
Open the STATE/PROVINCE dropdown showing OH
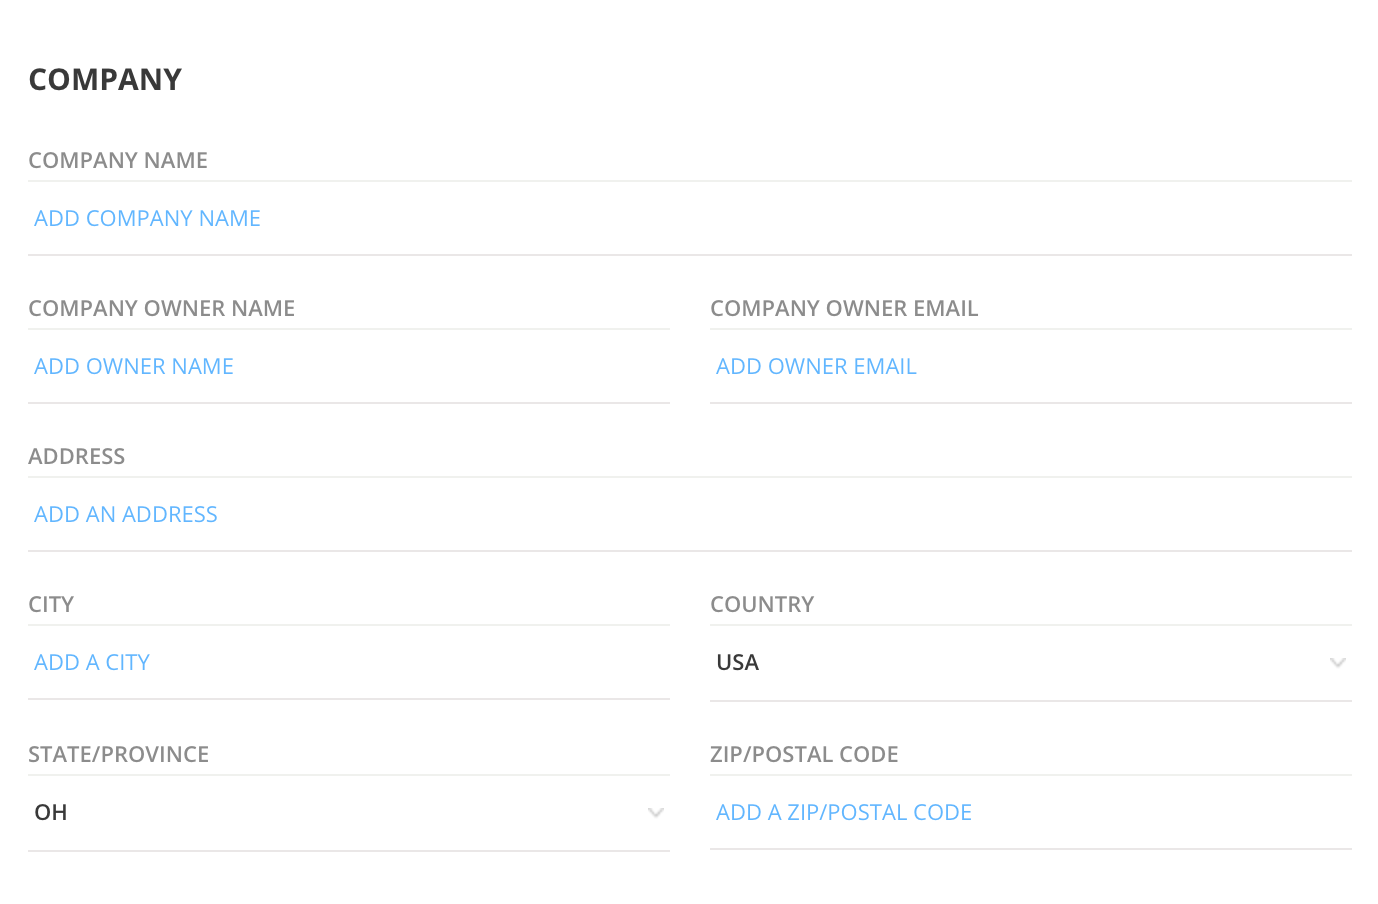[x=348, y=812]
